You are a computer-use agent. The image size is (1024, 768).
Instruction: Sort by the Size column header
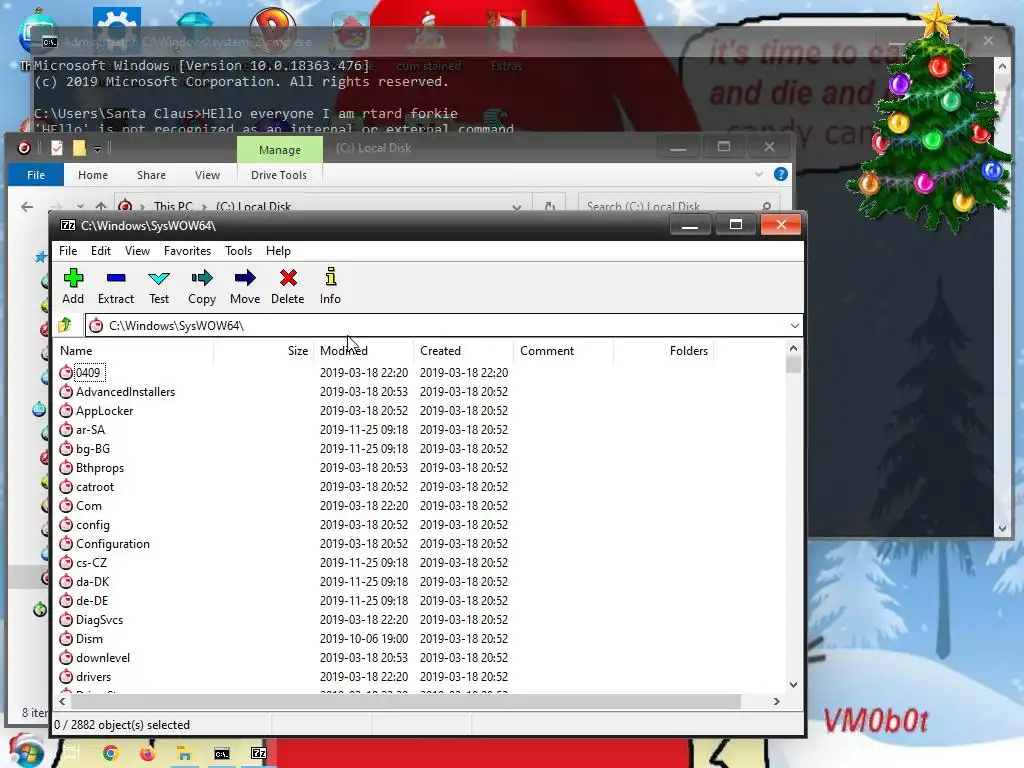click(x=263, y=351)
